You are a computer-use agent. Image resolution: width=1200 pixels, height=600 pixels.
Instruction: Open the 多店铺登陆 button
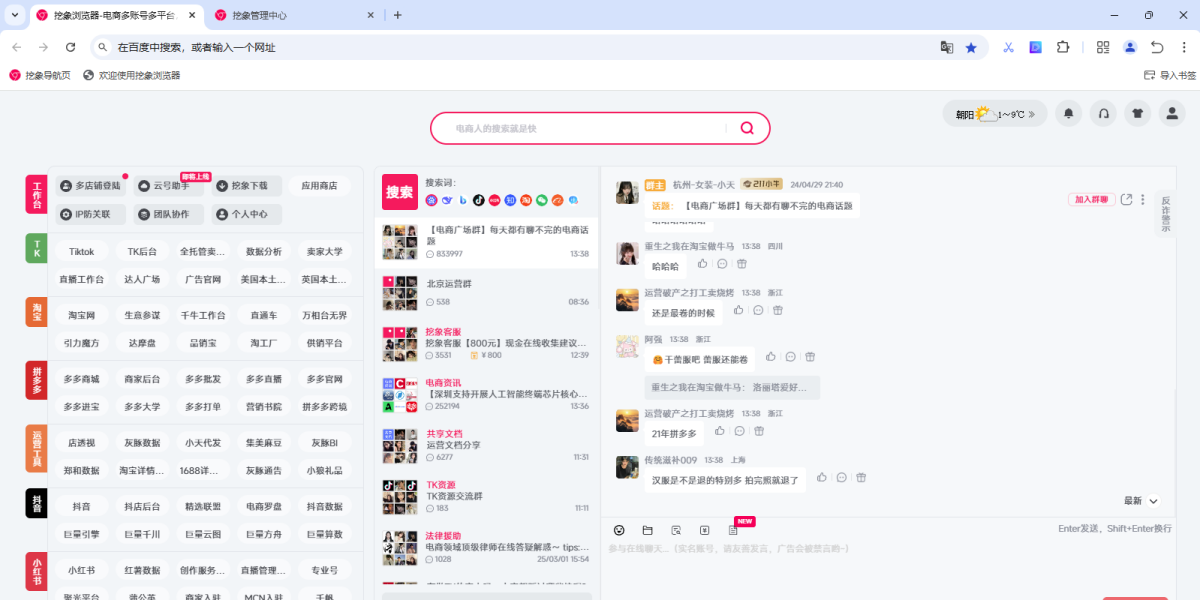tap(90, 185)
